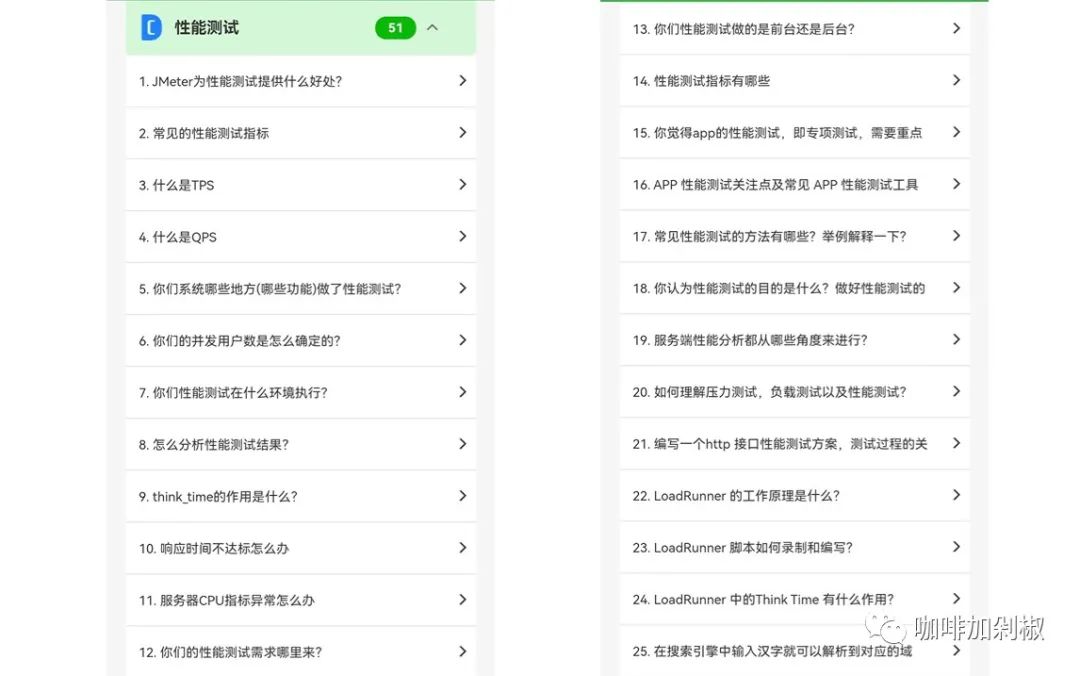
Task: Open question 20 about 压力测试, 负载测试以及性能测试
Action: [795, 392]
